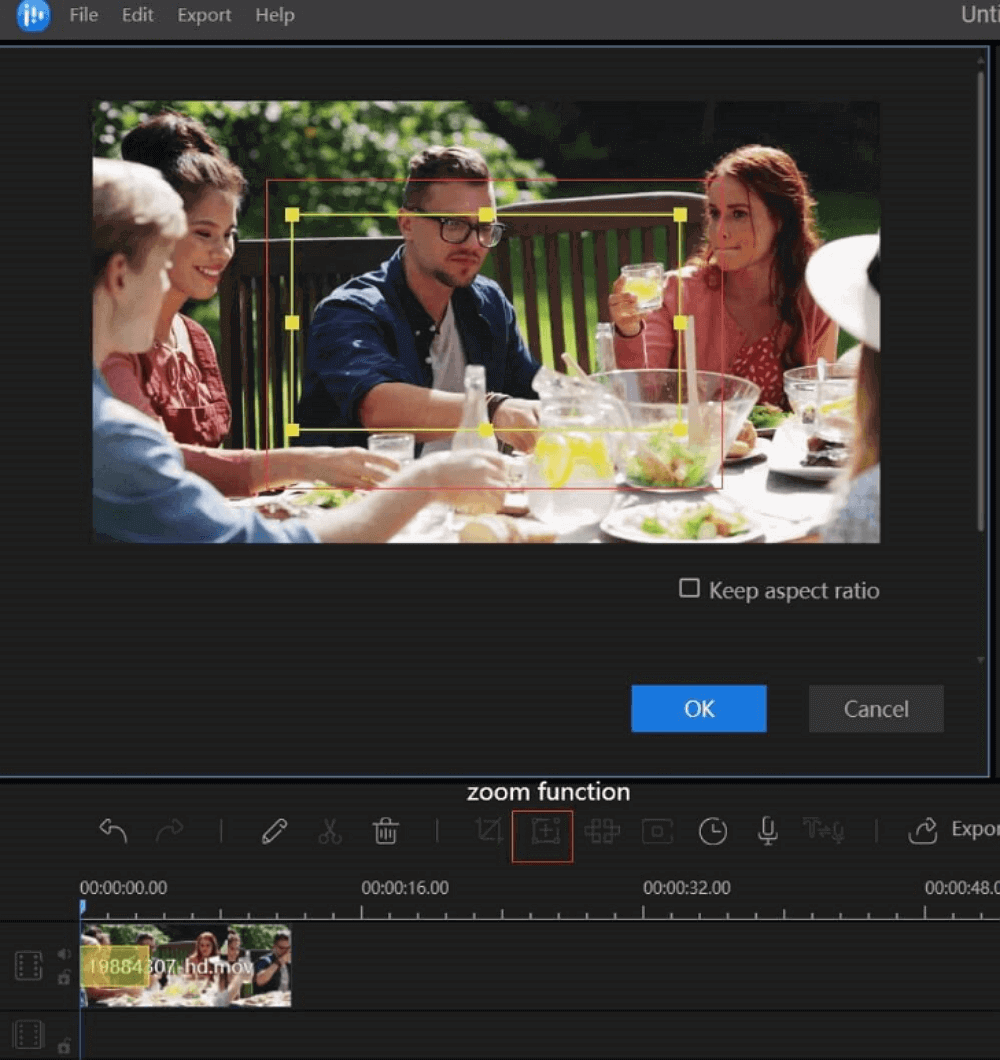Enable the Keep aspect ratio checkbox

pyautogui.click(x=689, y=590)
